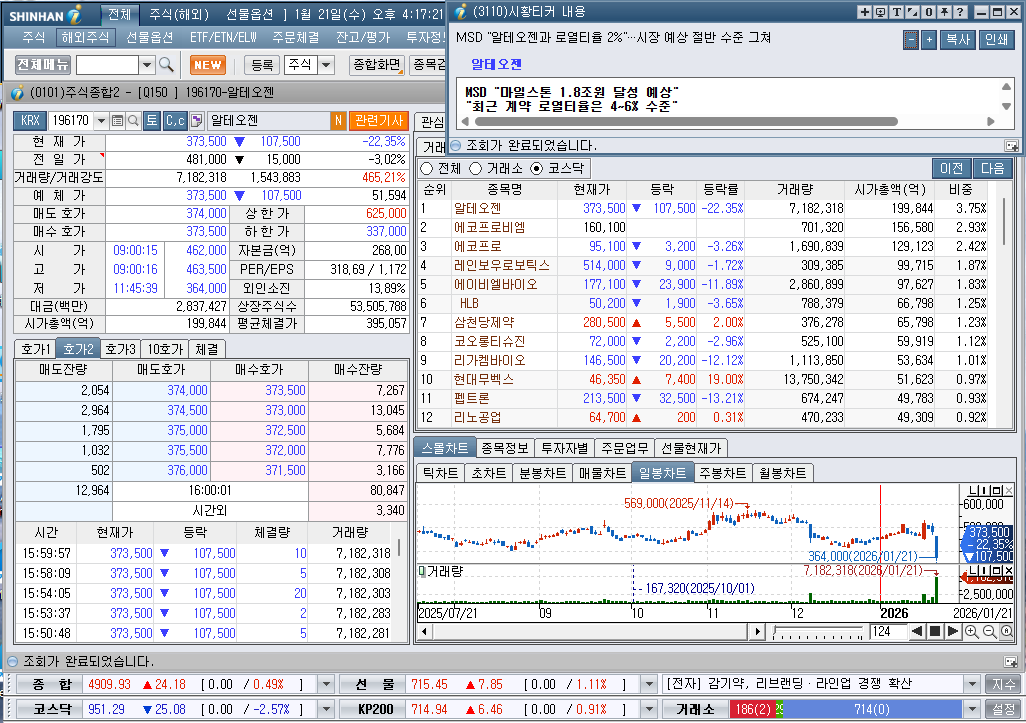The height and width of the screenshot is (723, 1026).
Task: Open the 투자자별 tab
Action: 565,448
